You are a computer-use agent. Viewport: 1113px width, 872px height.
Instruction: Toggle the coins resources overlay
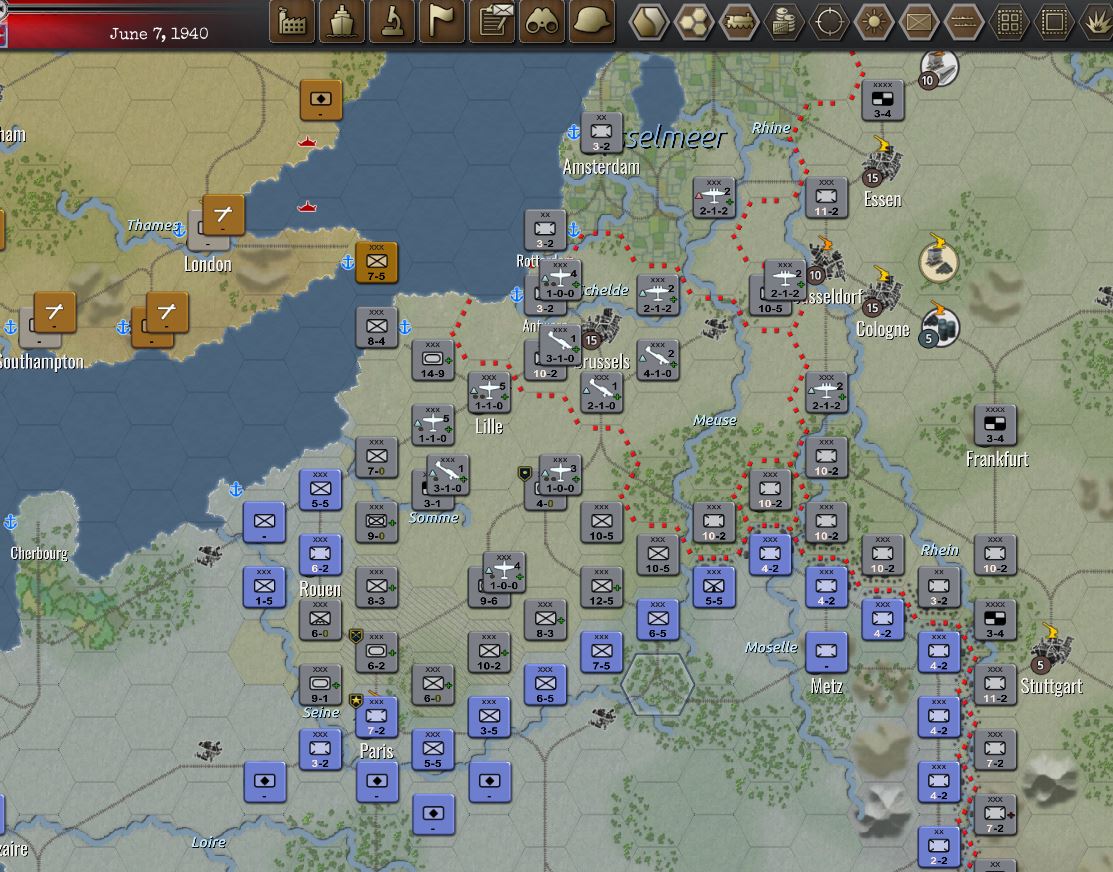click(x=784, y=21)
